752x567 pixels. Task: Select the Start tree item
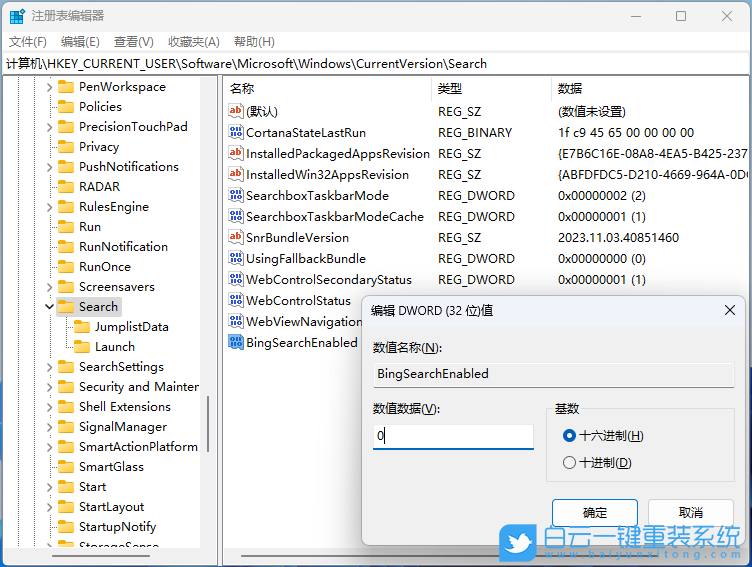click(92, 487)
